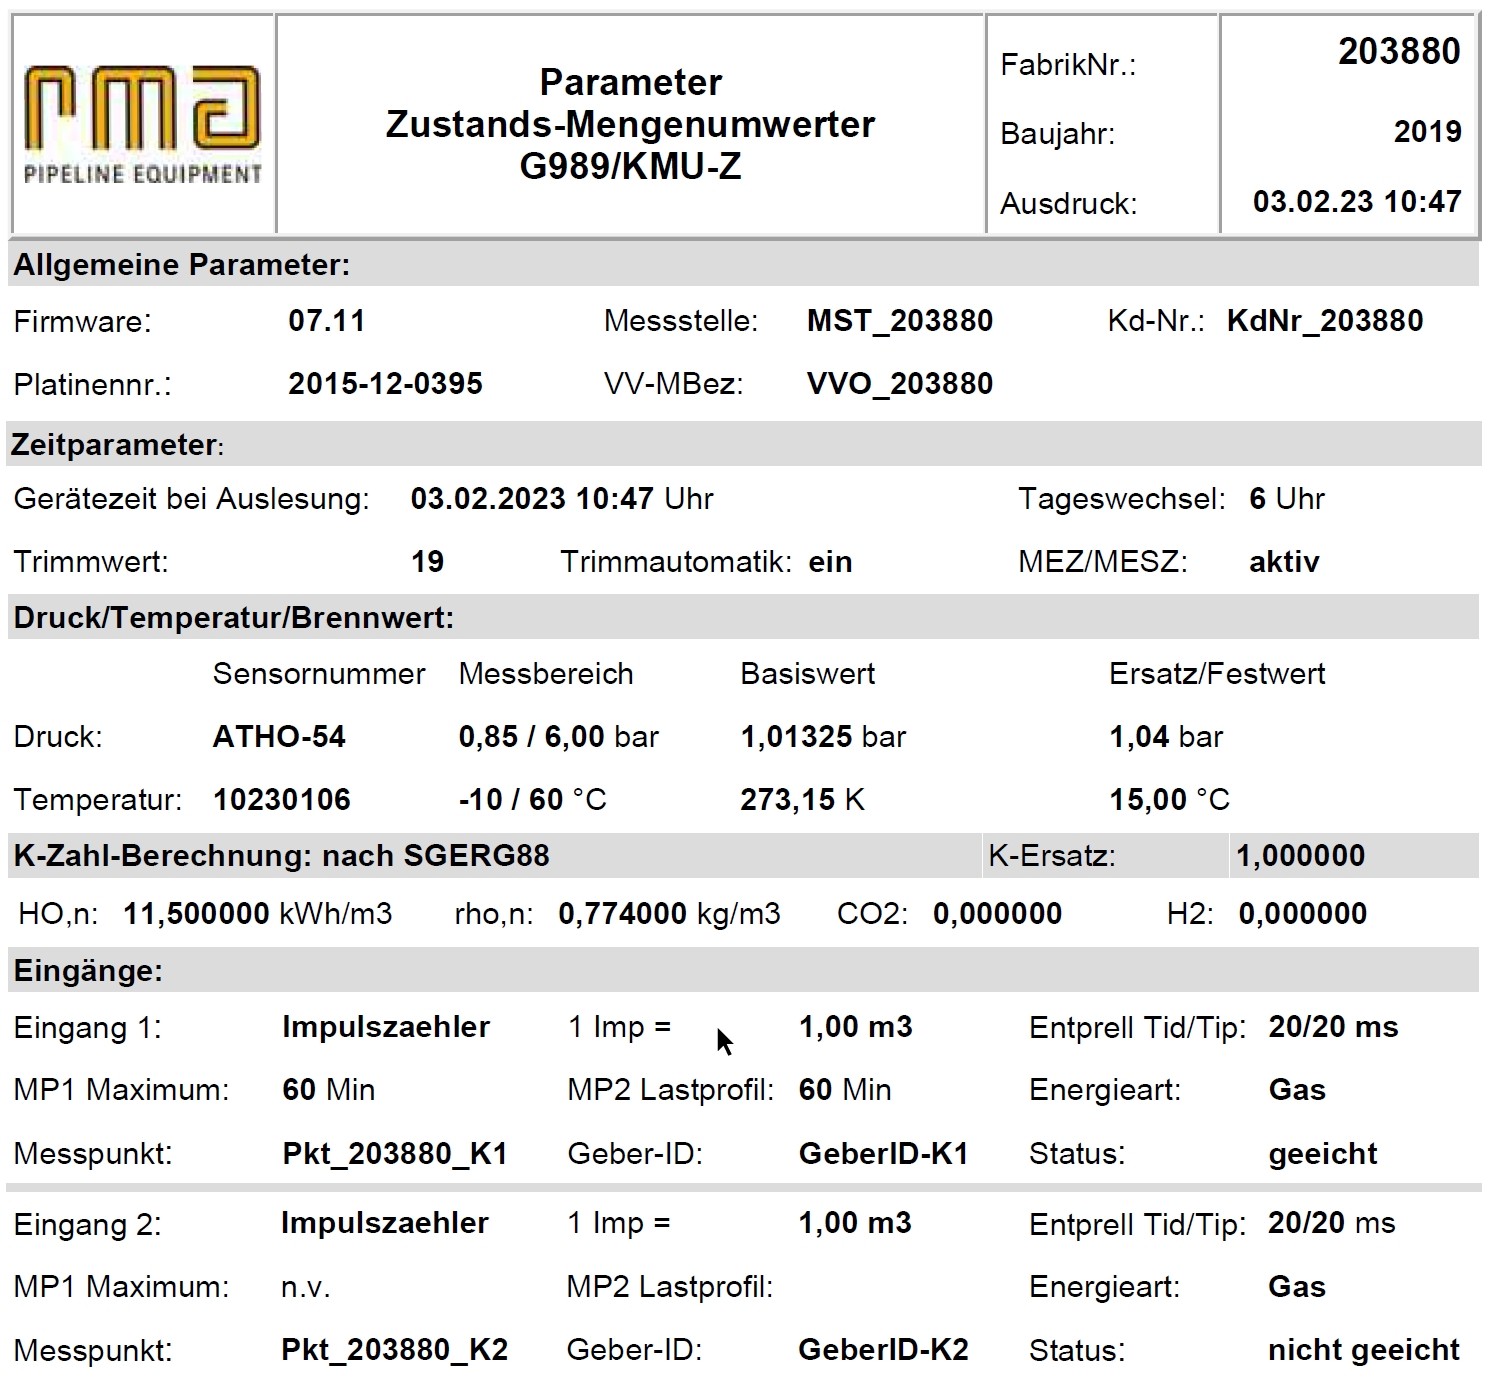Click the 'Basiswert' column header

click(x=808, y=674)
